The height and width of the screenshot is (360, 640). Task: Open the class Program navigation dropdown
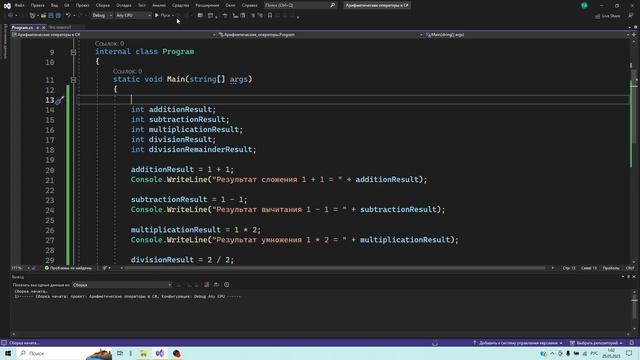[320, 35]
